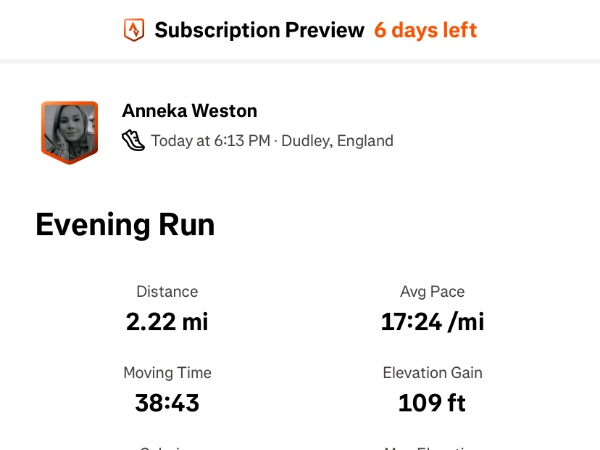Select the 17:24 /mi pace value
Screen dimensions: 600x450
[x=432, y=322]
